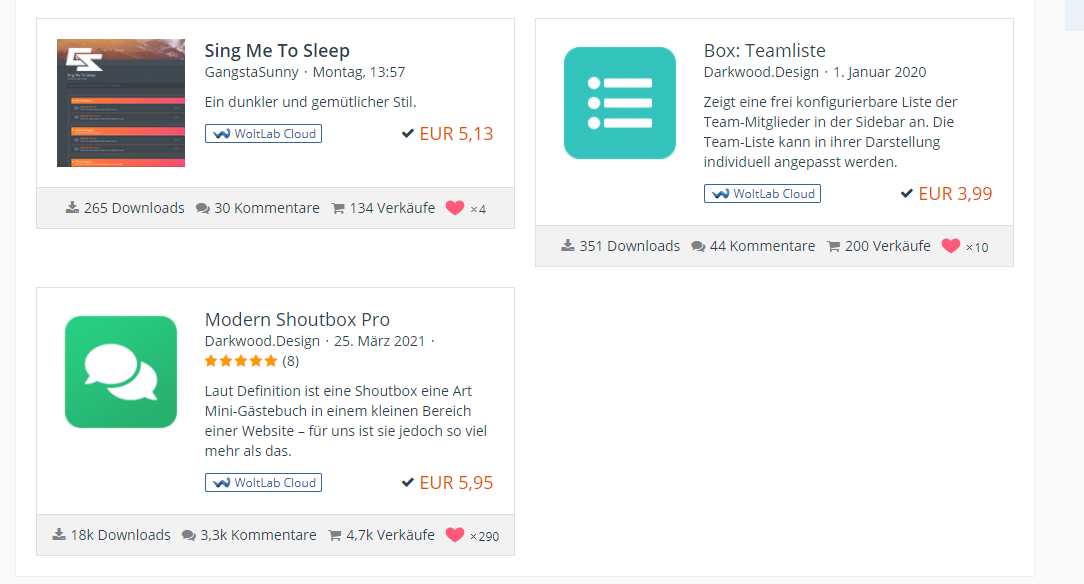Click the teal Teamliste list icon
This screenshot has height=584, width=1084.
click(x=620, y=103)
